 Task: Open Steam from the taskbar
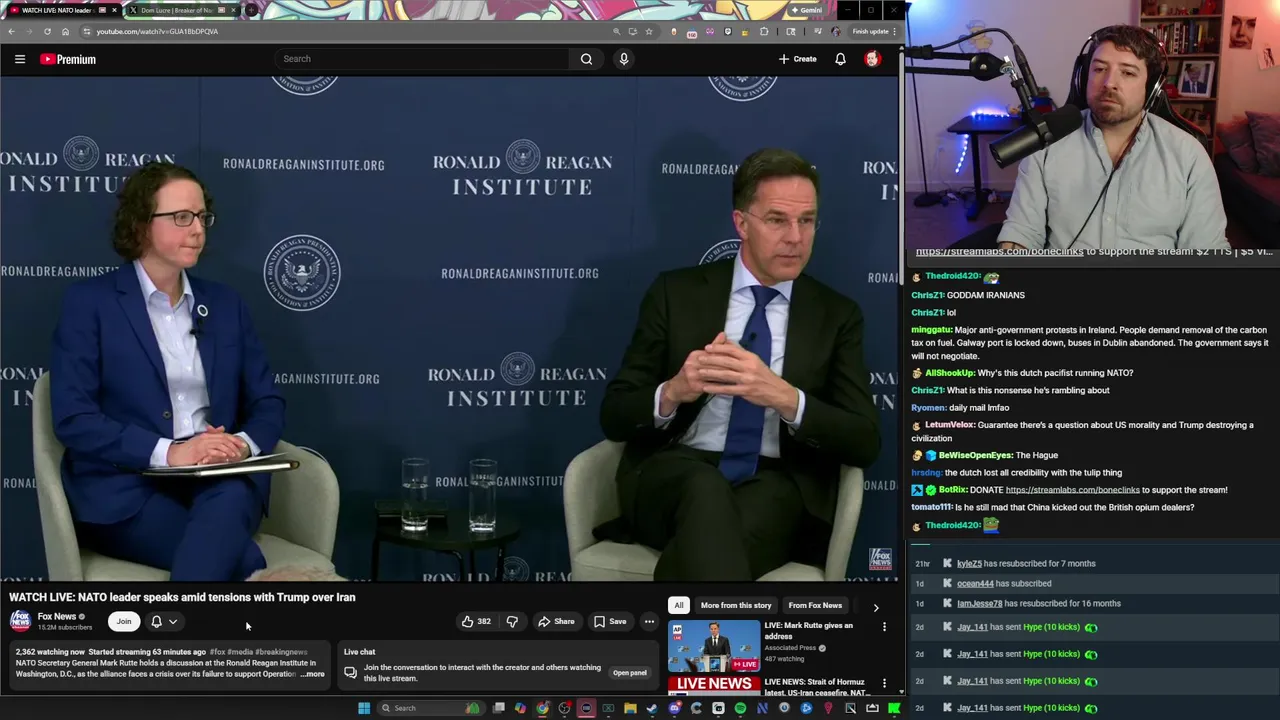click(652, 708)
